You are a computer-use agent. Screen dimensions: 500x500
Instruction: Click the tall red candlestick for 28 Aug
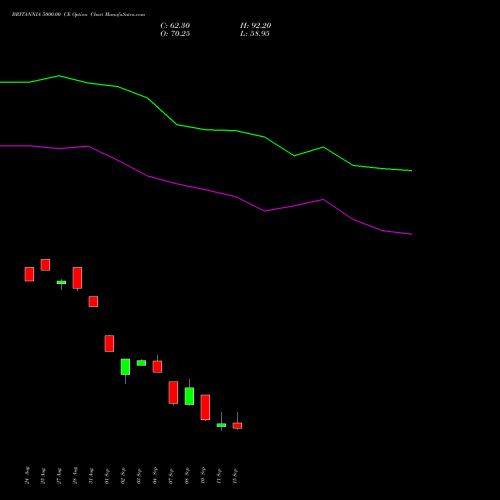(x=77, y=278)
